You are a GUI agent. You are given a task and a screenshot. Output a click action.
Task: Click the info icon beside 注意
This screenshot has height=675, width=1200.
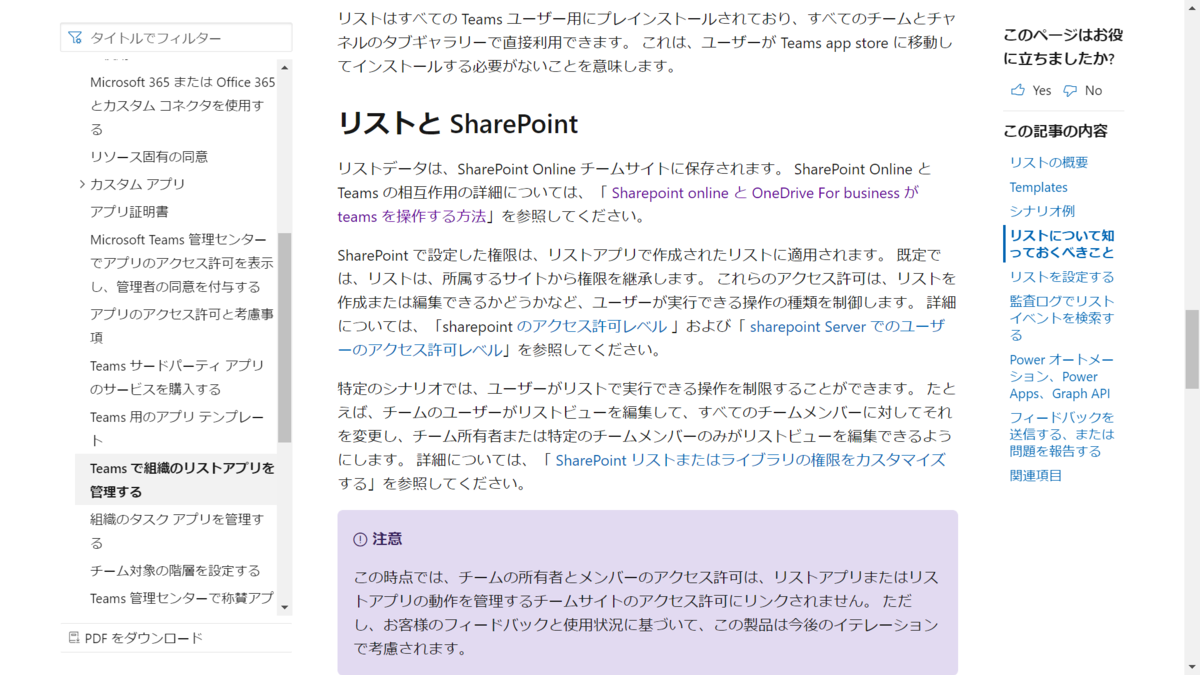[360, 539]
